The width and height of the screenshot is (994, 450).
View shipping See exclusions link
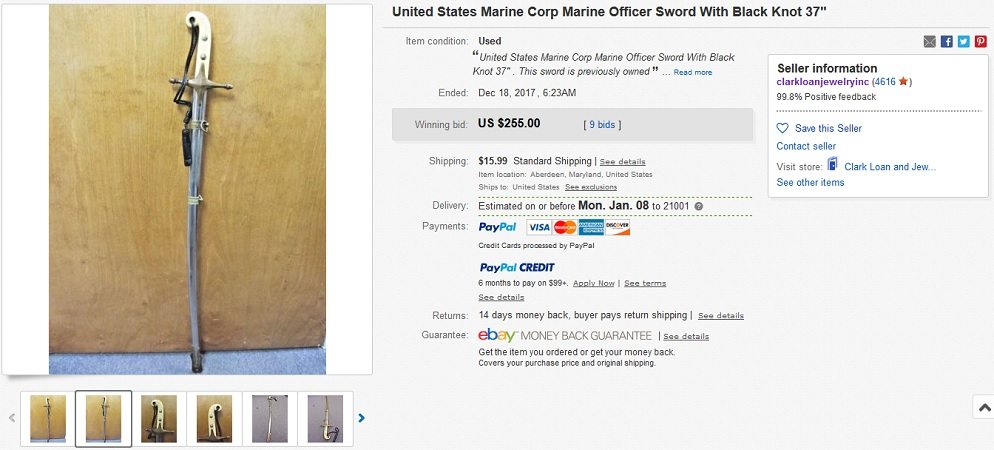(591, 187)
